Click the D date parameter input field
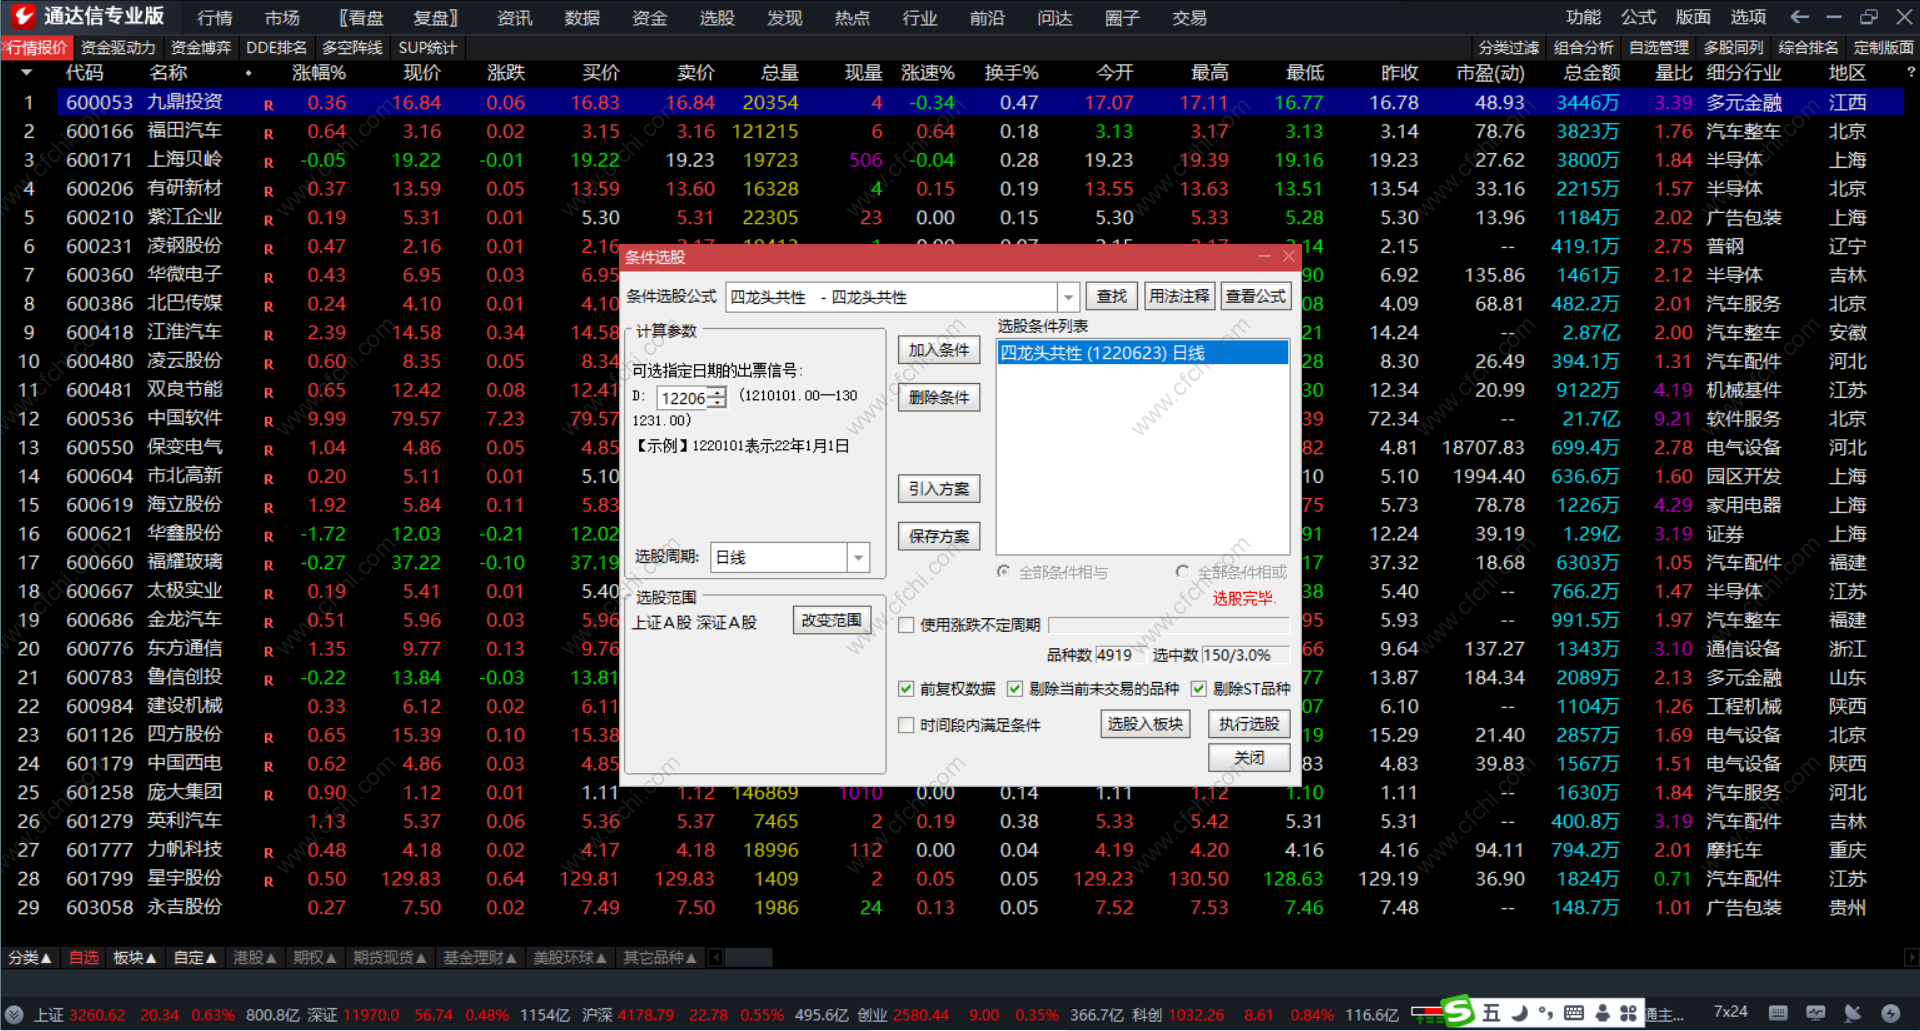Image resolution: width=1920 pixels, height=1031 pixels. pos(683,398)
